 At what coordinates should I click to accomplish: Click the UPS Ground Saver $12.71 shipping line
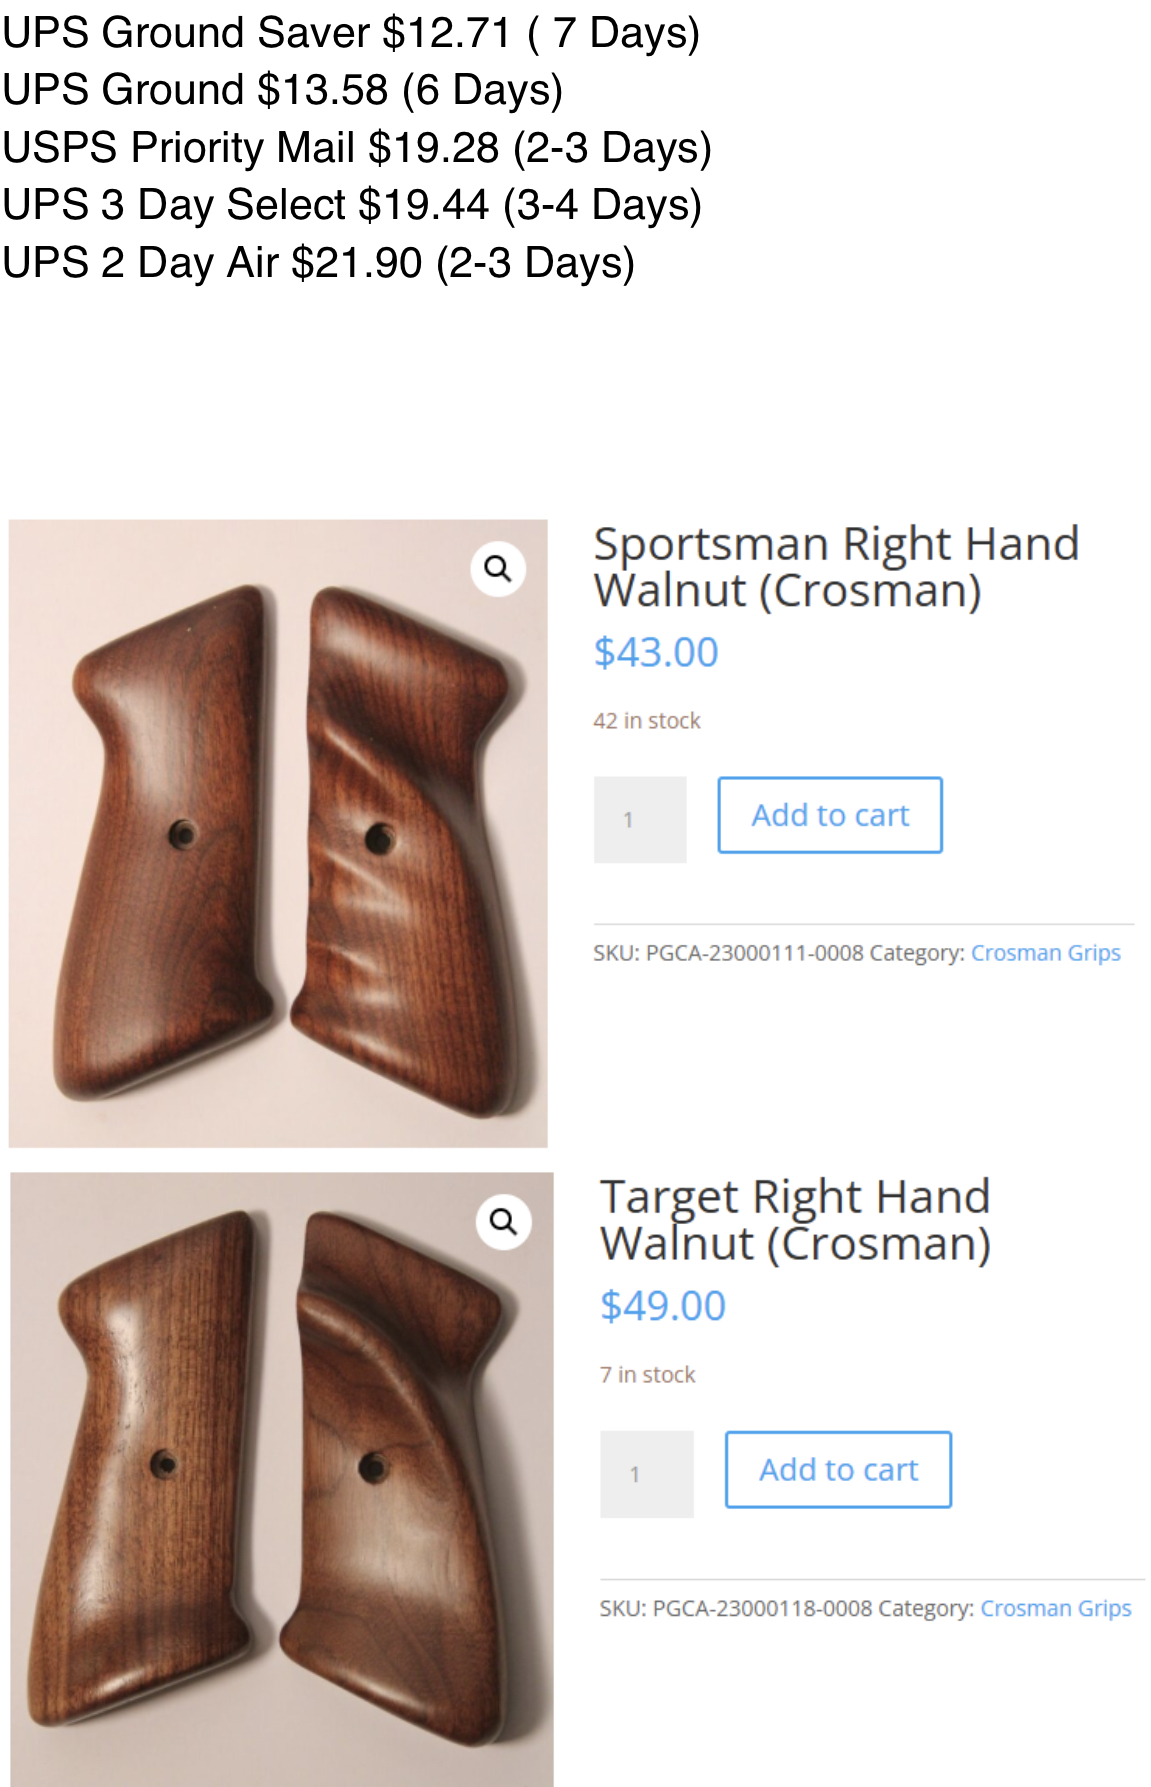tap(351, 33)
